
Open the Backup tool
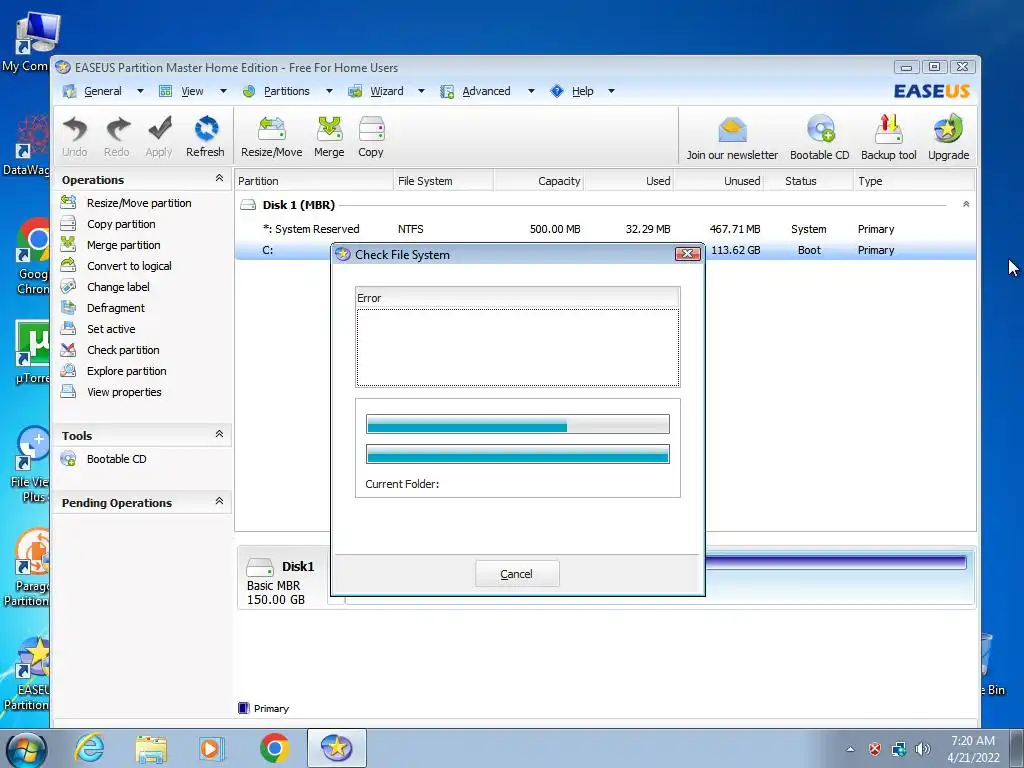(x=889, y=137)
